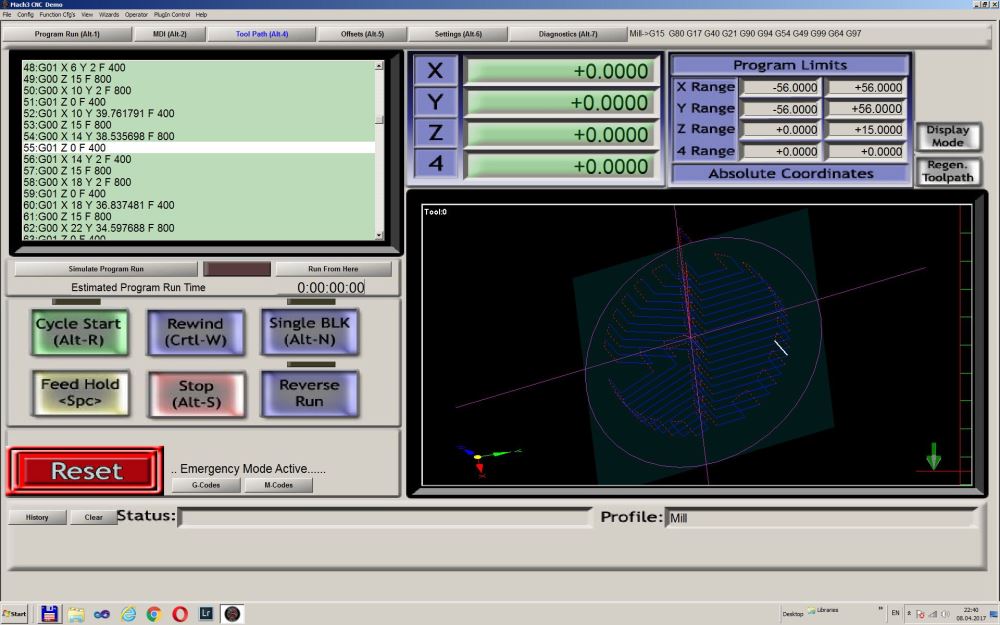1000x625 pixels.
Task: Open the blue infinity app icon
Action: (101, 614)
